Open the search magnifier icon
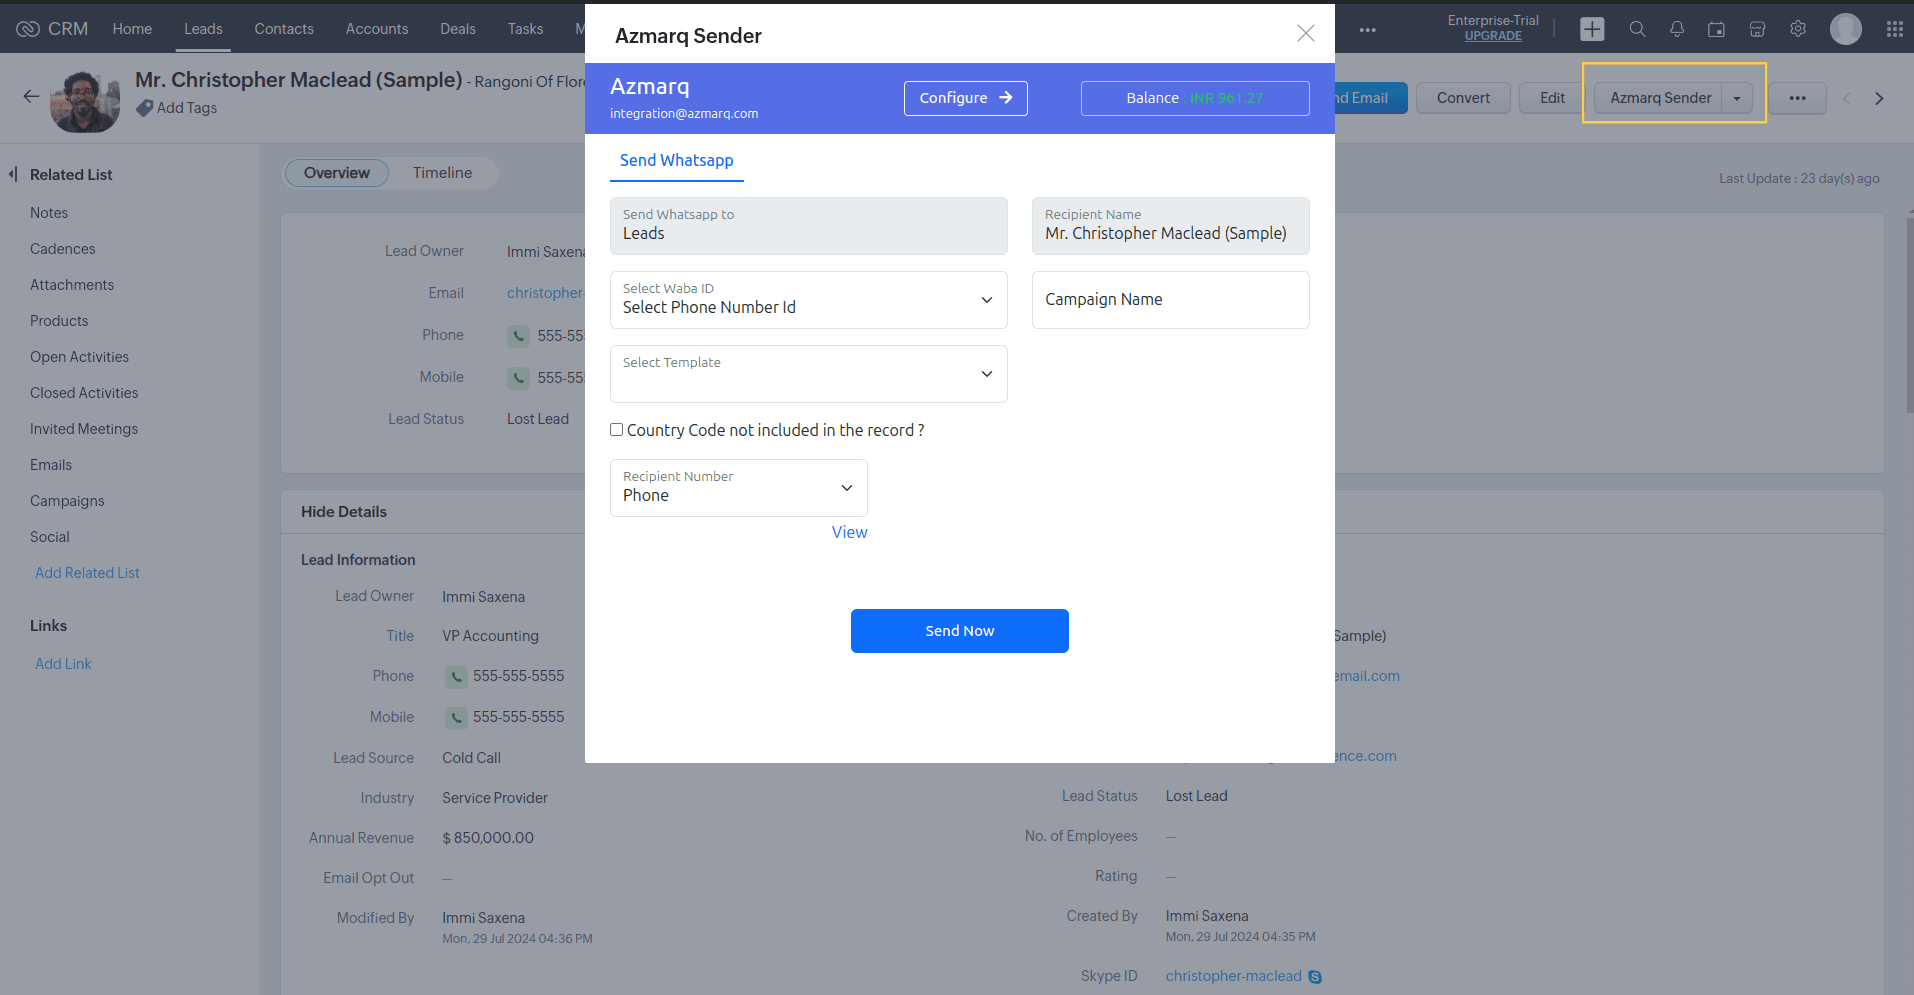Image resolution: width=1914 pixels, height=995 pixels. (x=1637, y=29)
